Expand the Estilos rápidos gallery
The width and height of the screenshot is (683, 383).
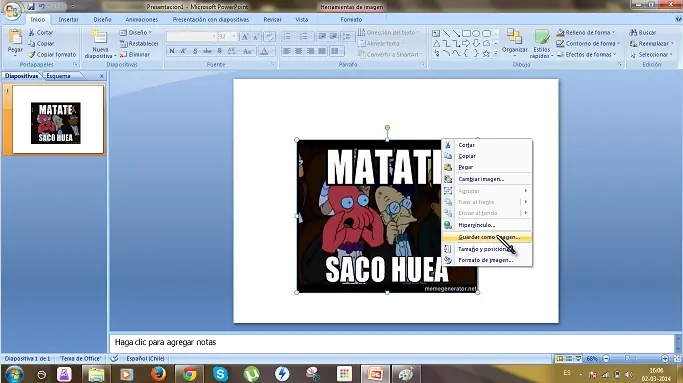(541, 44)
